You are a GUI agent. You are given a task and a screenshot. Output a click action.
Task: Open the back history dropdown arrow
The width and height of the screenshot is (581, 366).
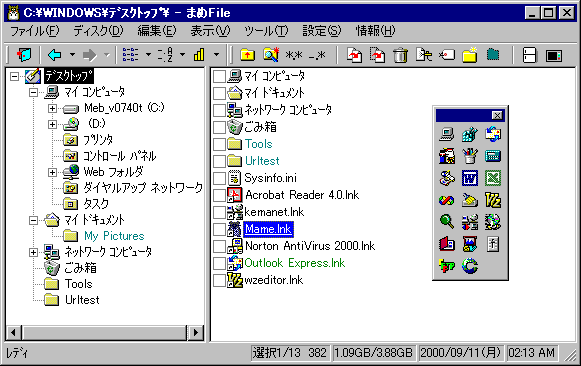72,55
